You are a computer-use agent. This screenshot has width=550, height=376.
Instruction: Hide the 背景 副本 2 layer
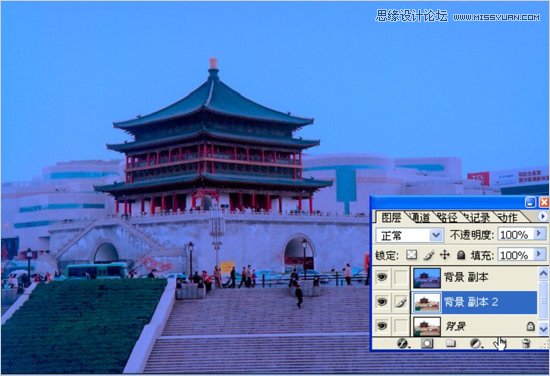382,302
